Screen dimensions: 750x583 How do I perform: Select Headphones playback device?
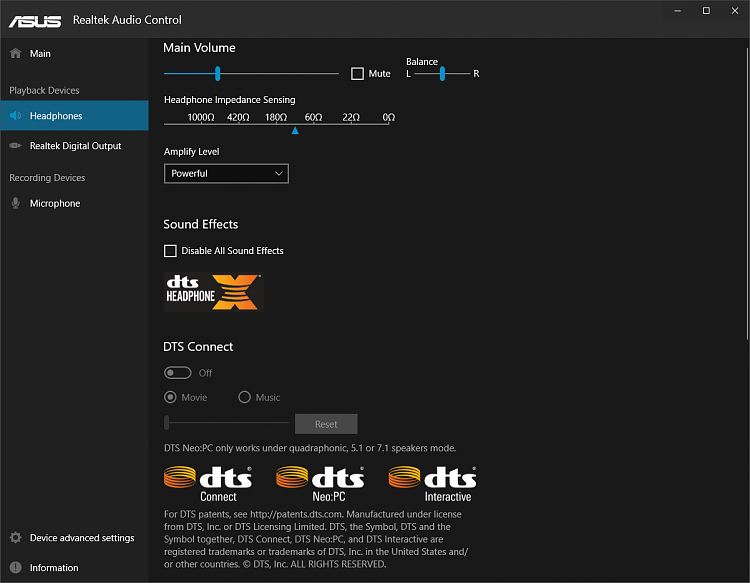(75, 115)
